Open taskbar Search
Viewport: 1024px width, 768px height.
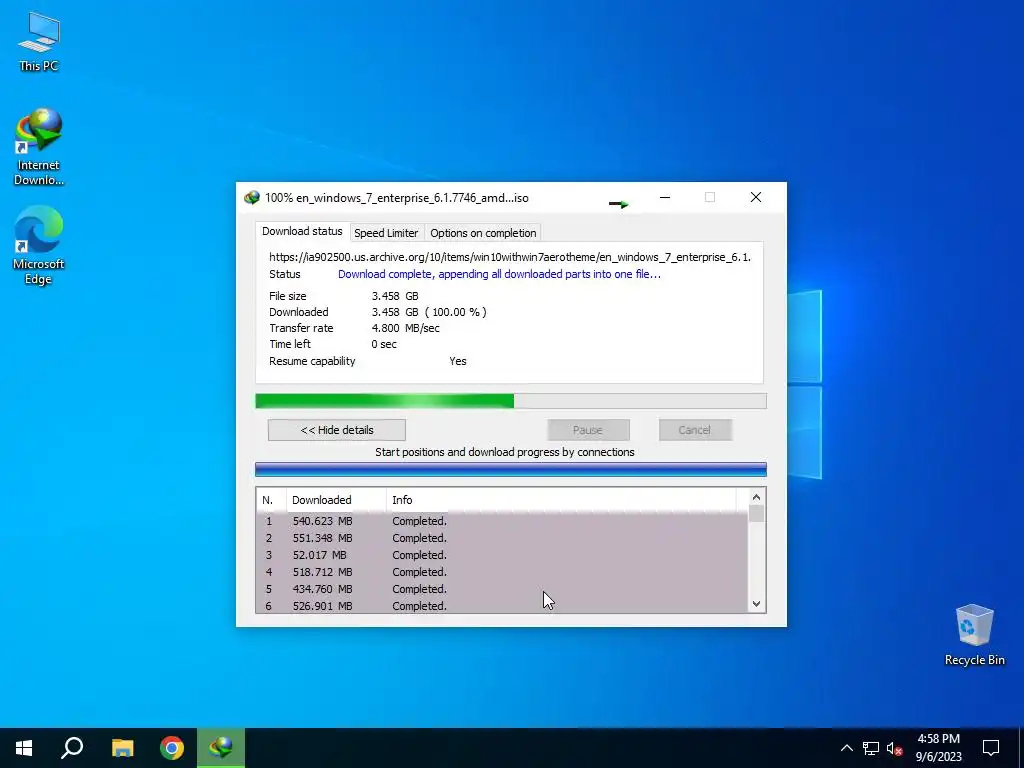tap(72, 748)
